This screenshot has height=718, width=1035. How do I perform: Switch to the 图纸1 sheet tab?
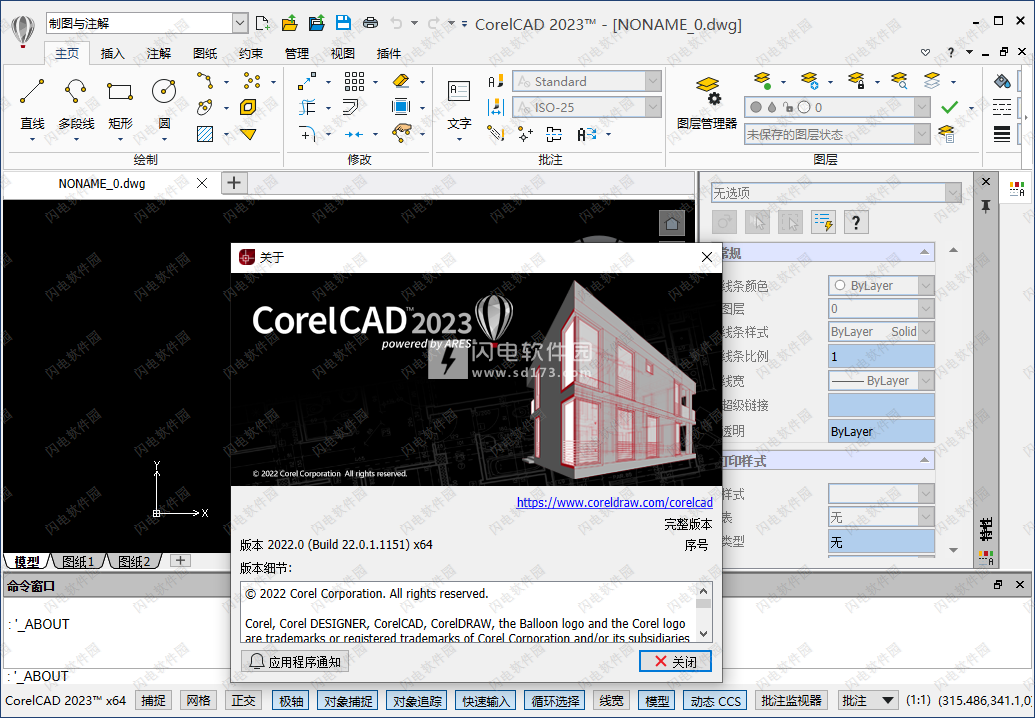pos(79,562)
